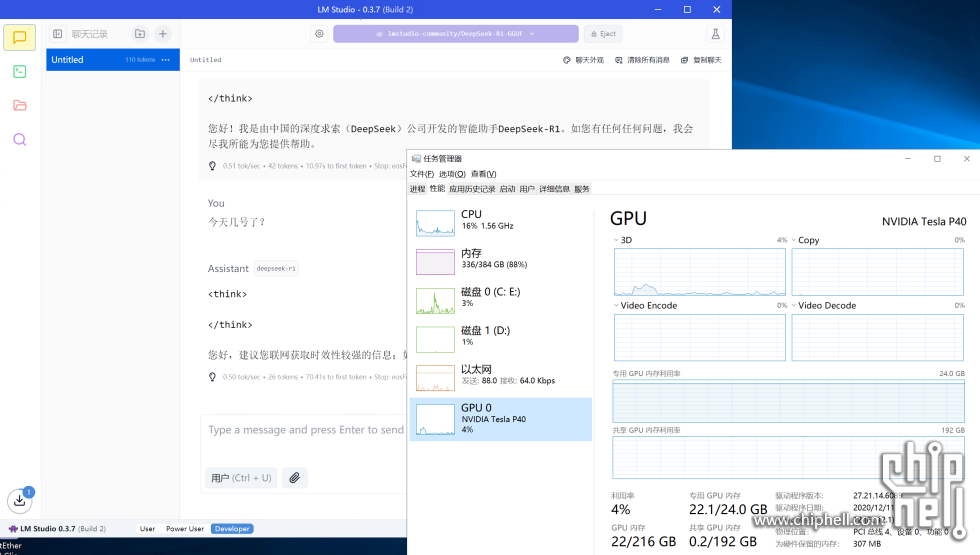Open the loaded DeepSeek-R1 model selector
The width and height of the screenshot is (980, 555).
tap(456, 34)
